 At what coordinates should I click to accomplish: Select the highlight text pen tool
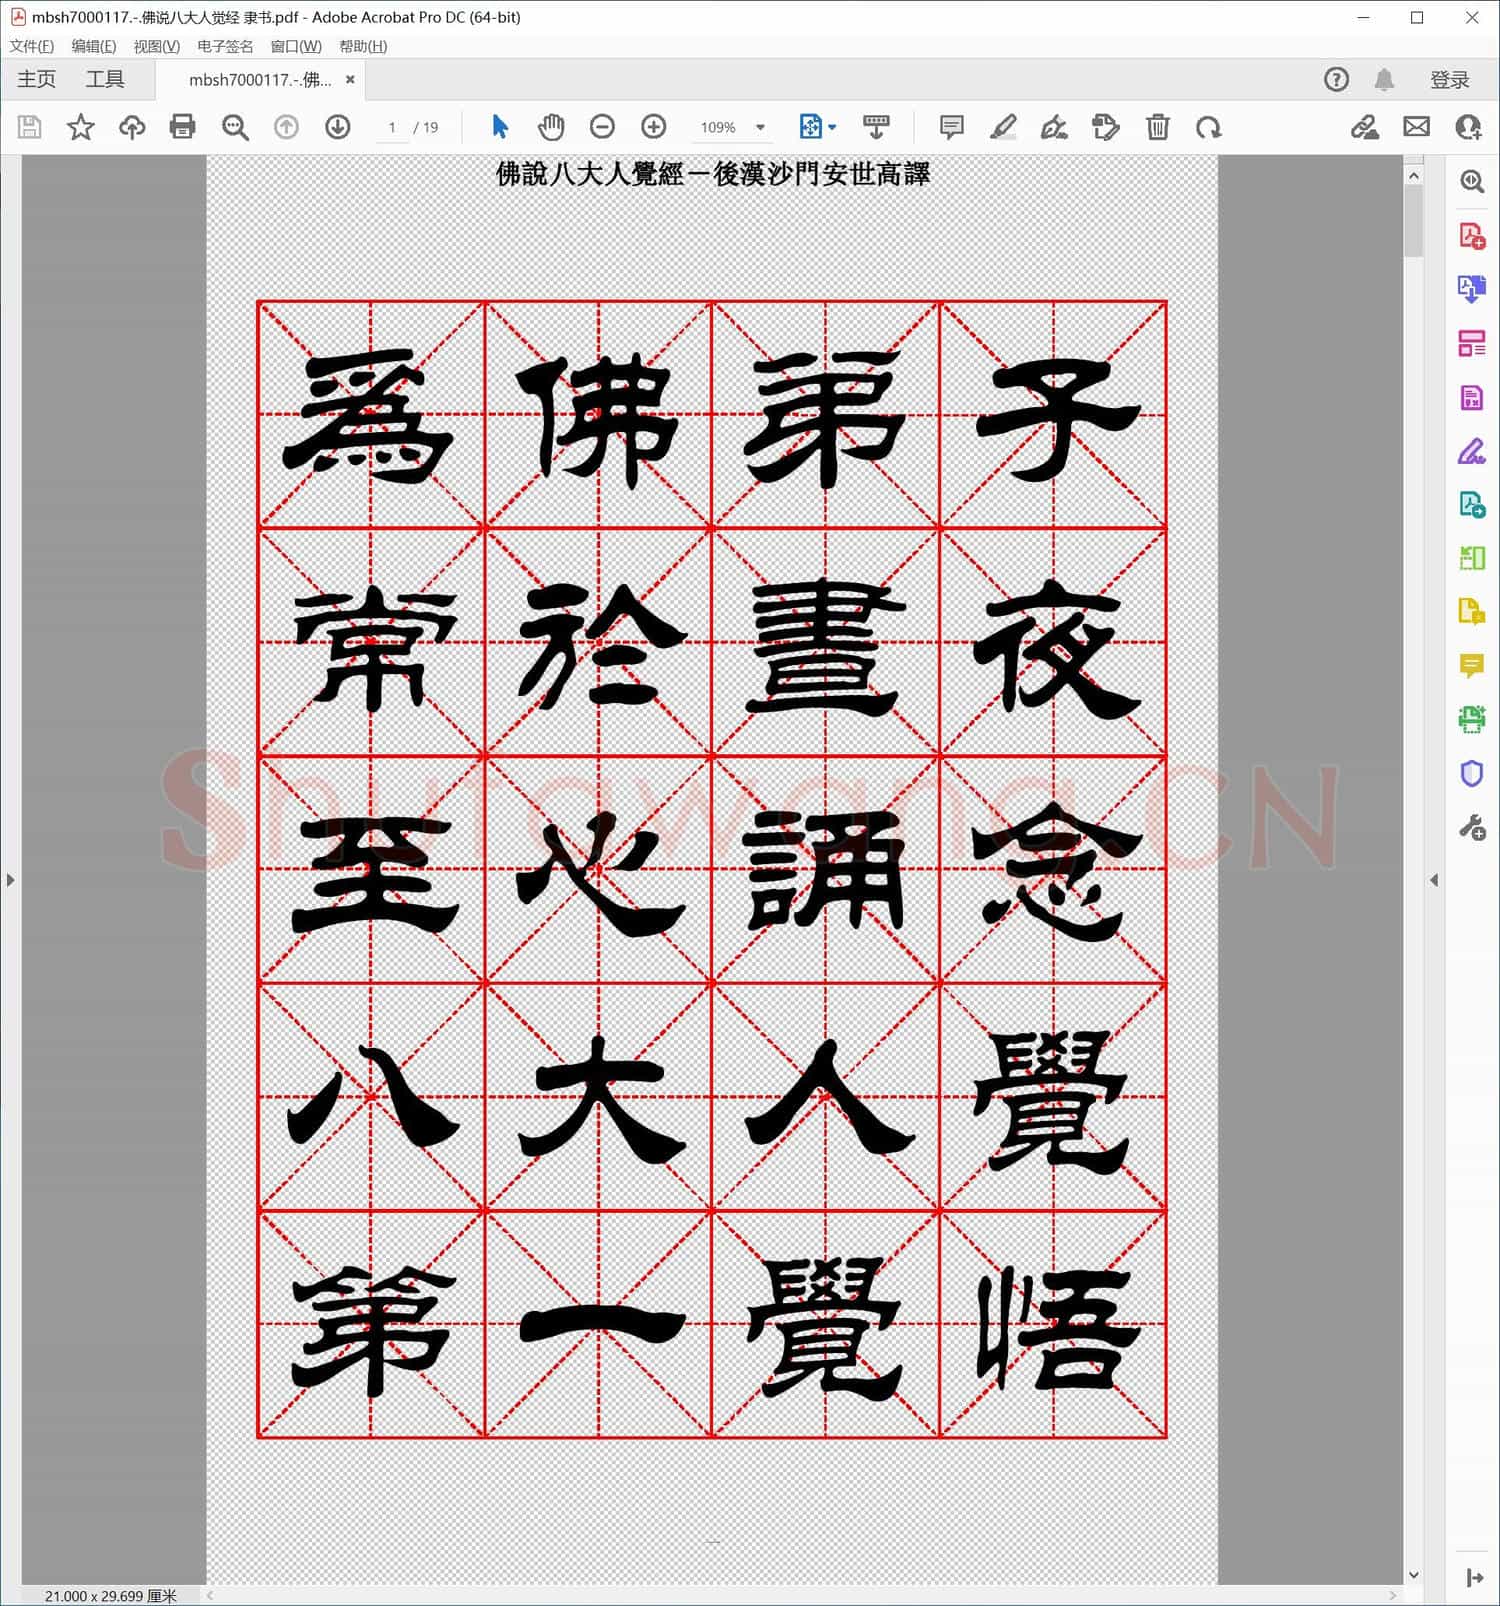tap(1003, 127)
